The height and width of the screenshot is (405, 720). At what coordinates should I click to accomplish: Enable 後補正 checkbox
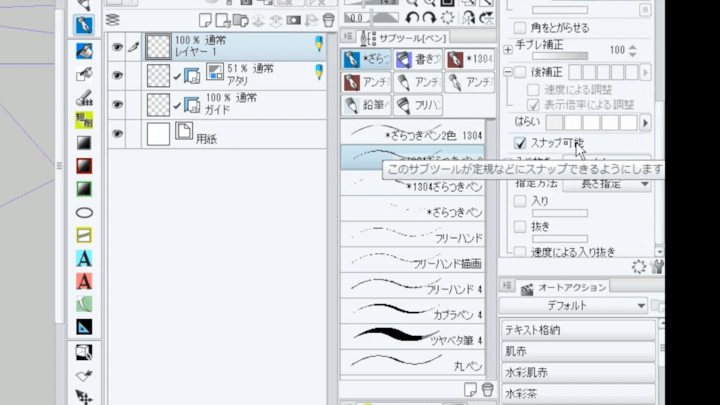(x=520, y=72)
